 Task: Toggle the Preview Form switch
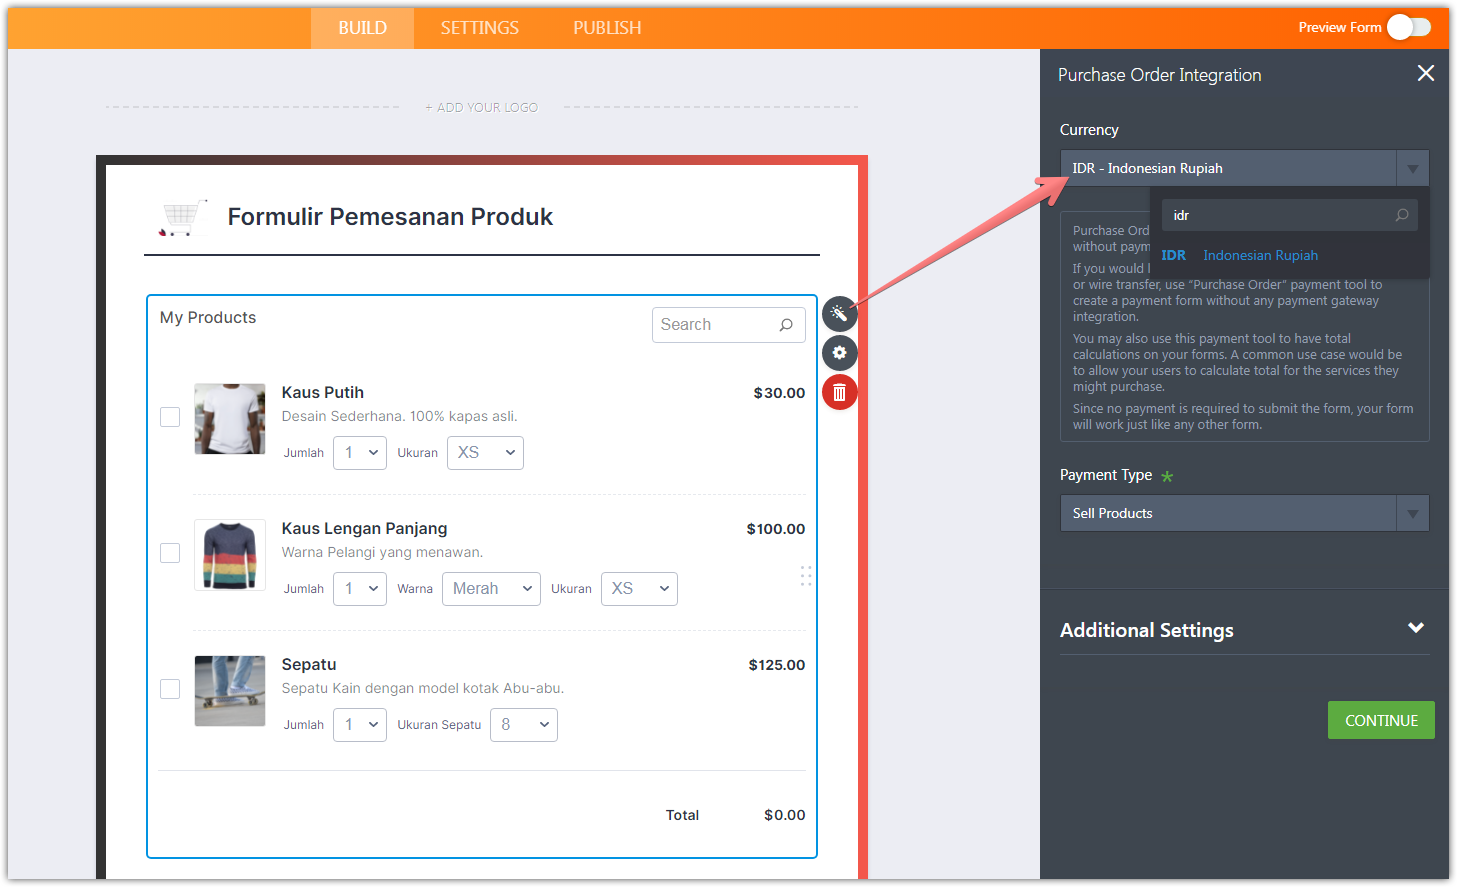[1408, 27]
